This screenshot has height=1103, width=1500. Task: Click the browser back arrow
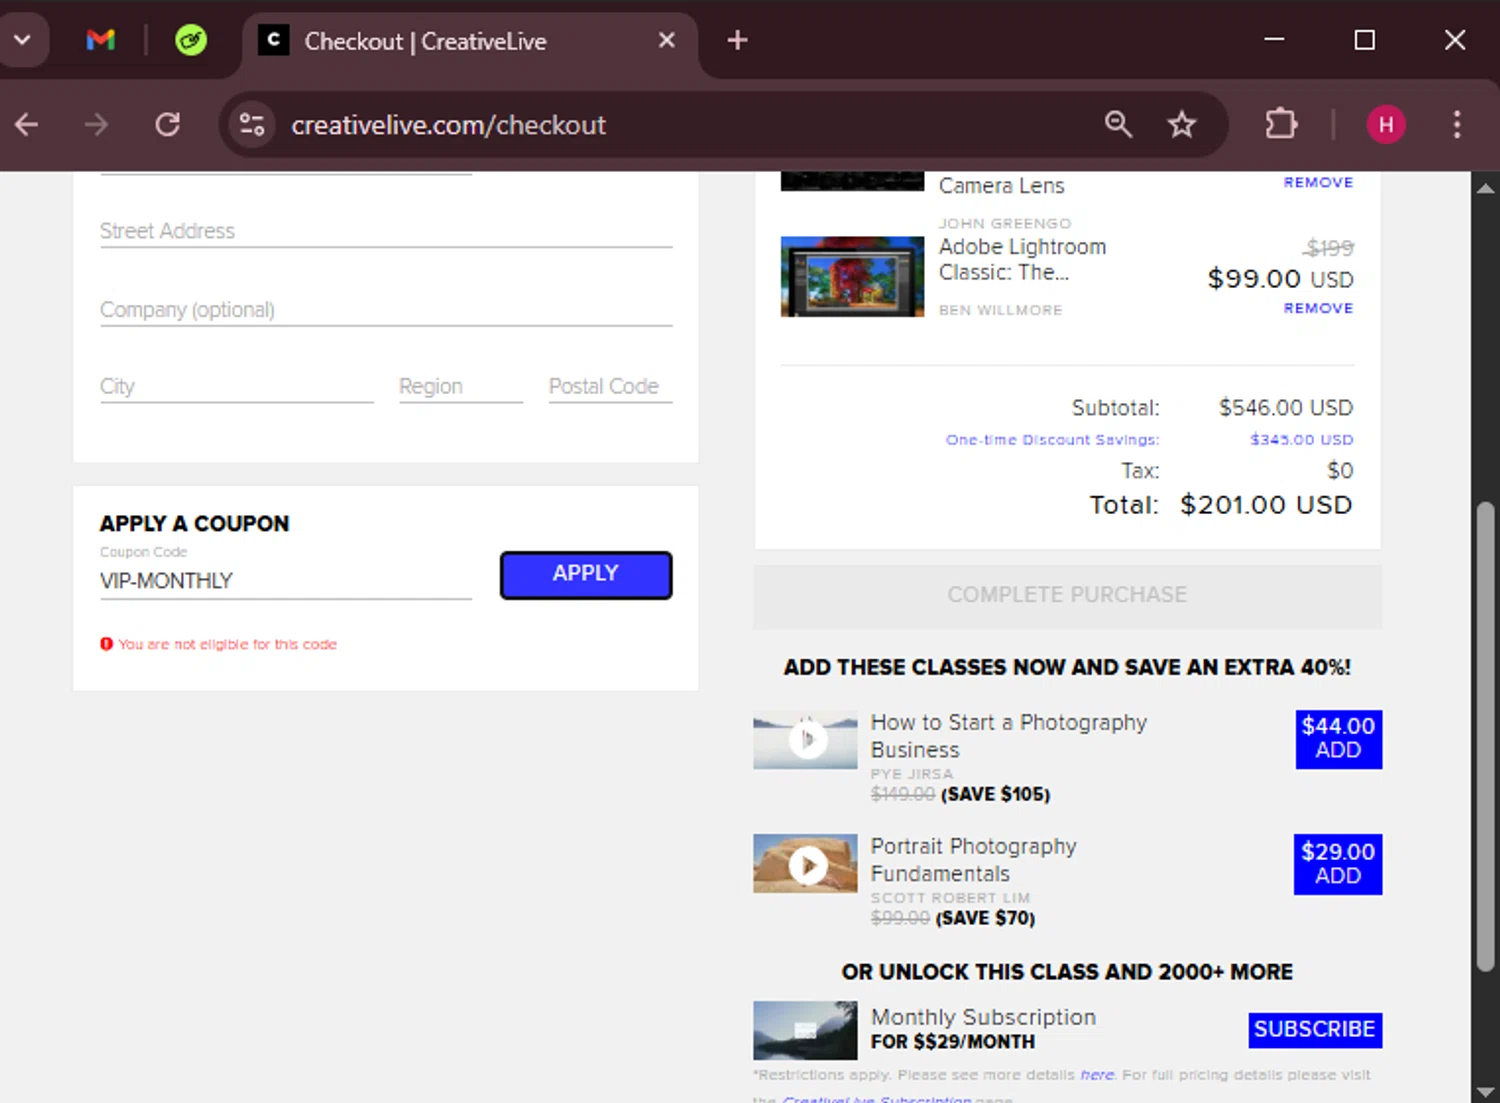[x=27, y=124]
